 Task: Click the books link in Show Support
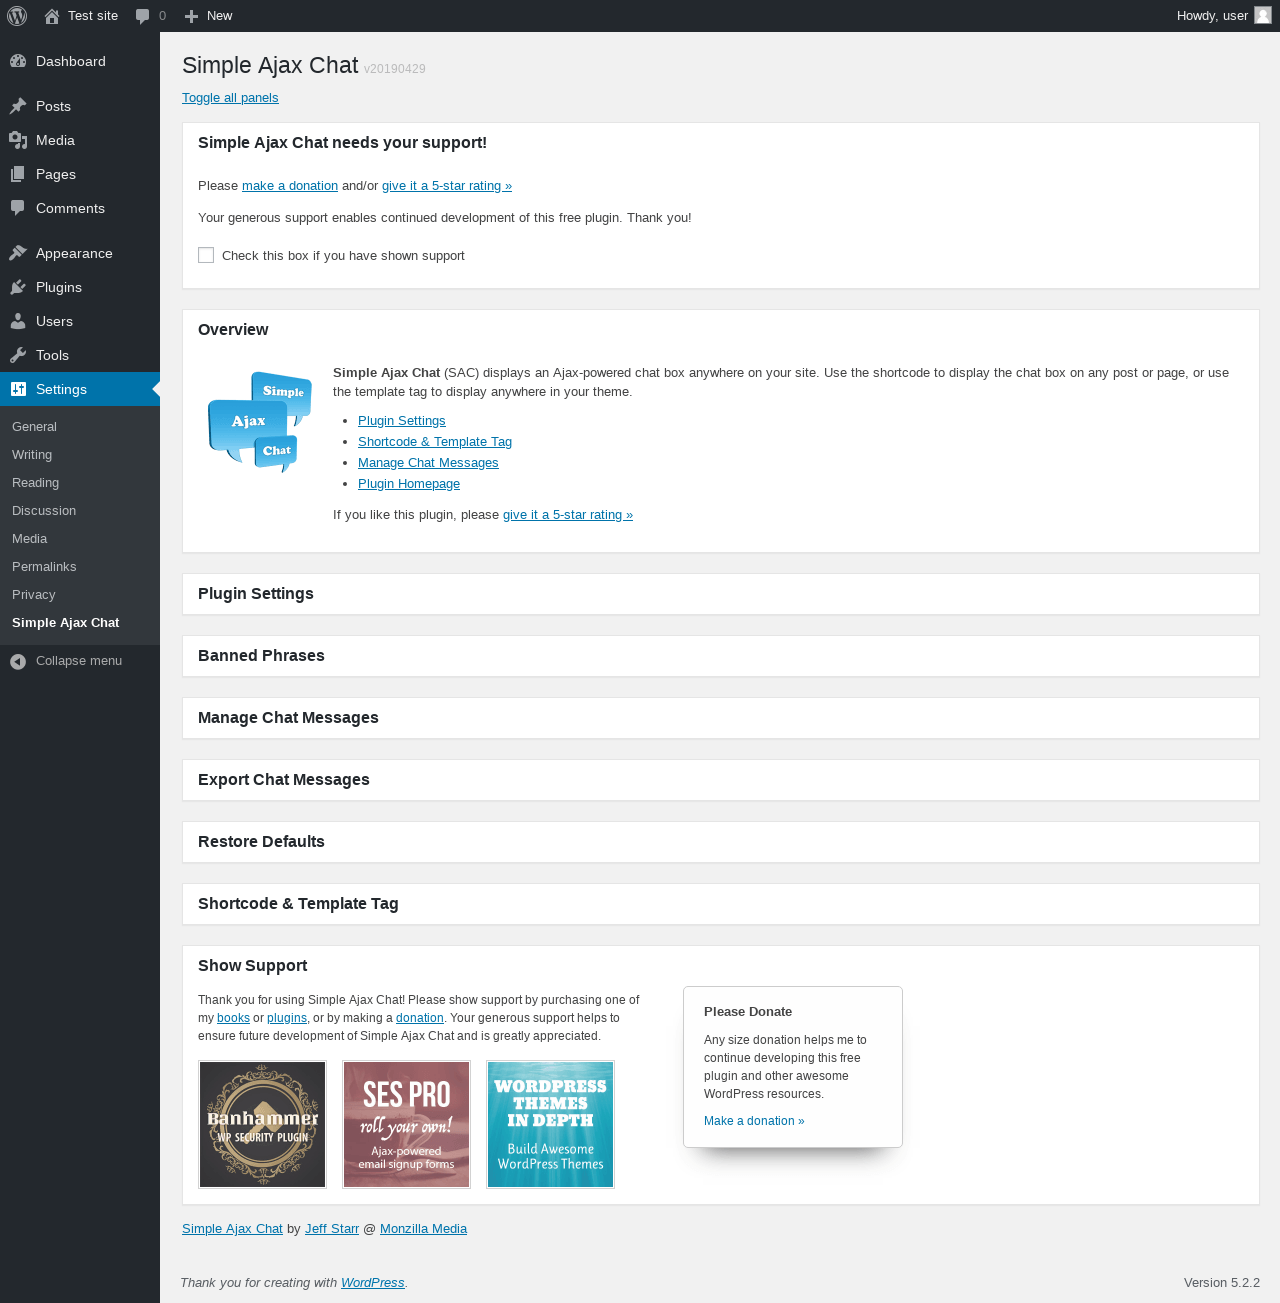[233, 1018]
